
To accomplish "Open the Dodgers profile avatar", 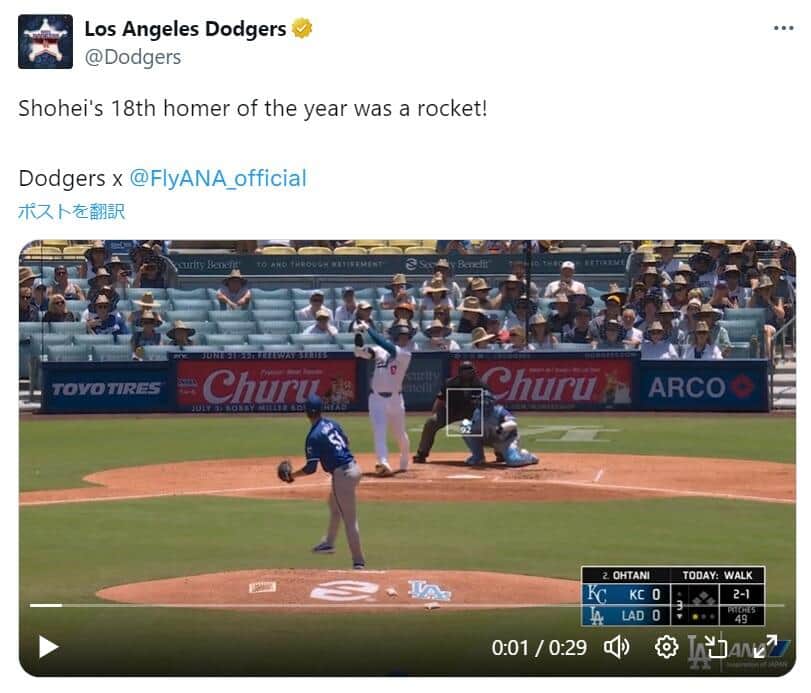I will tap(43, 42).
